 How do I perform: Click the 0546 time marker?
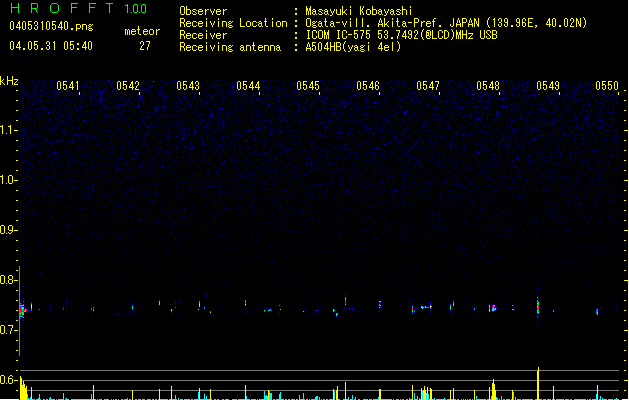point(368,86)
